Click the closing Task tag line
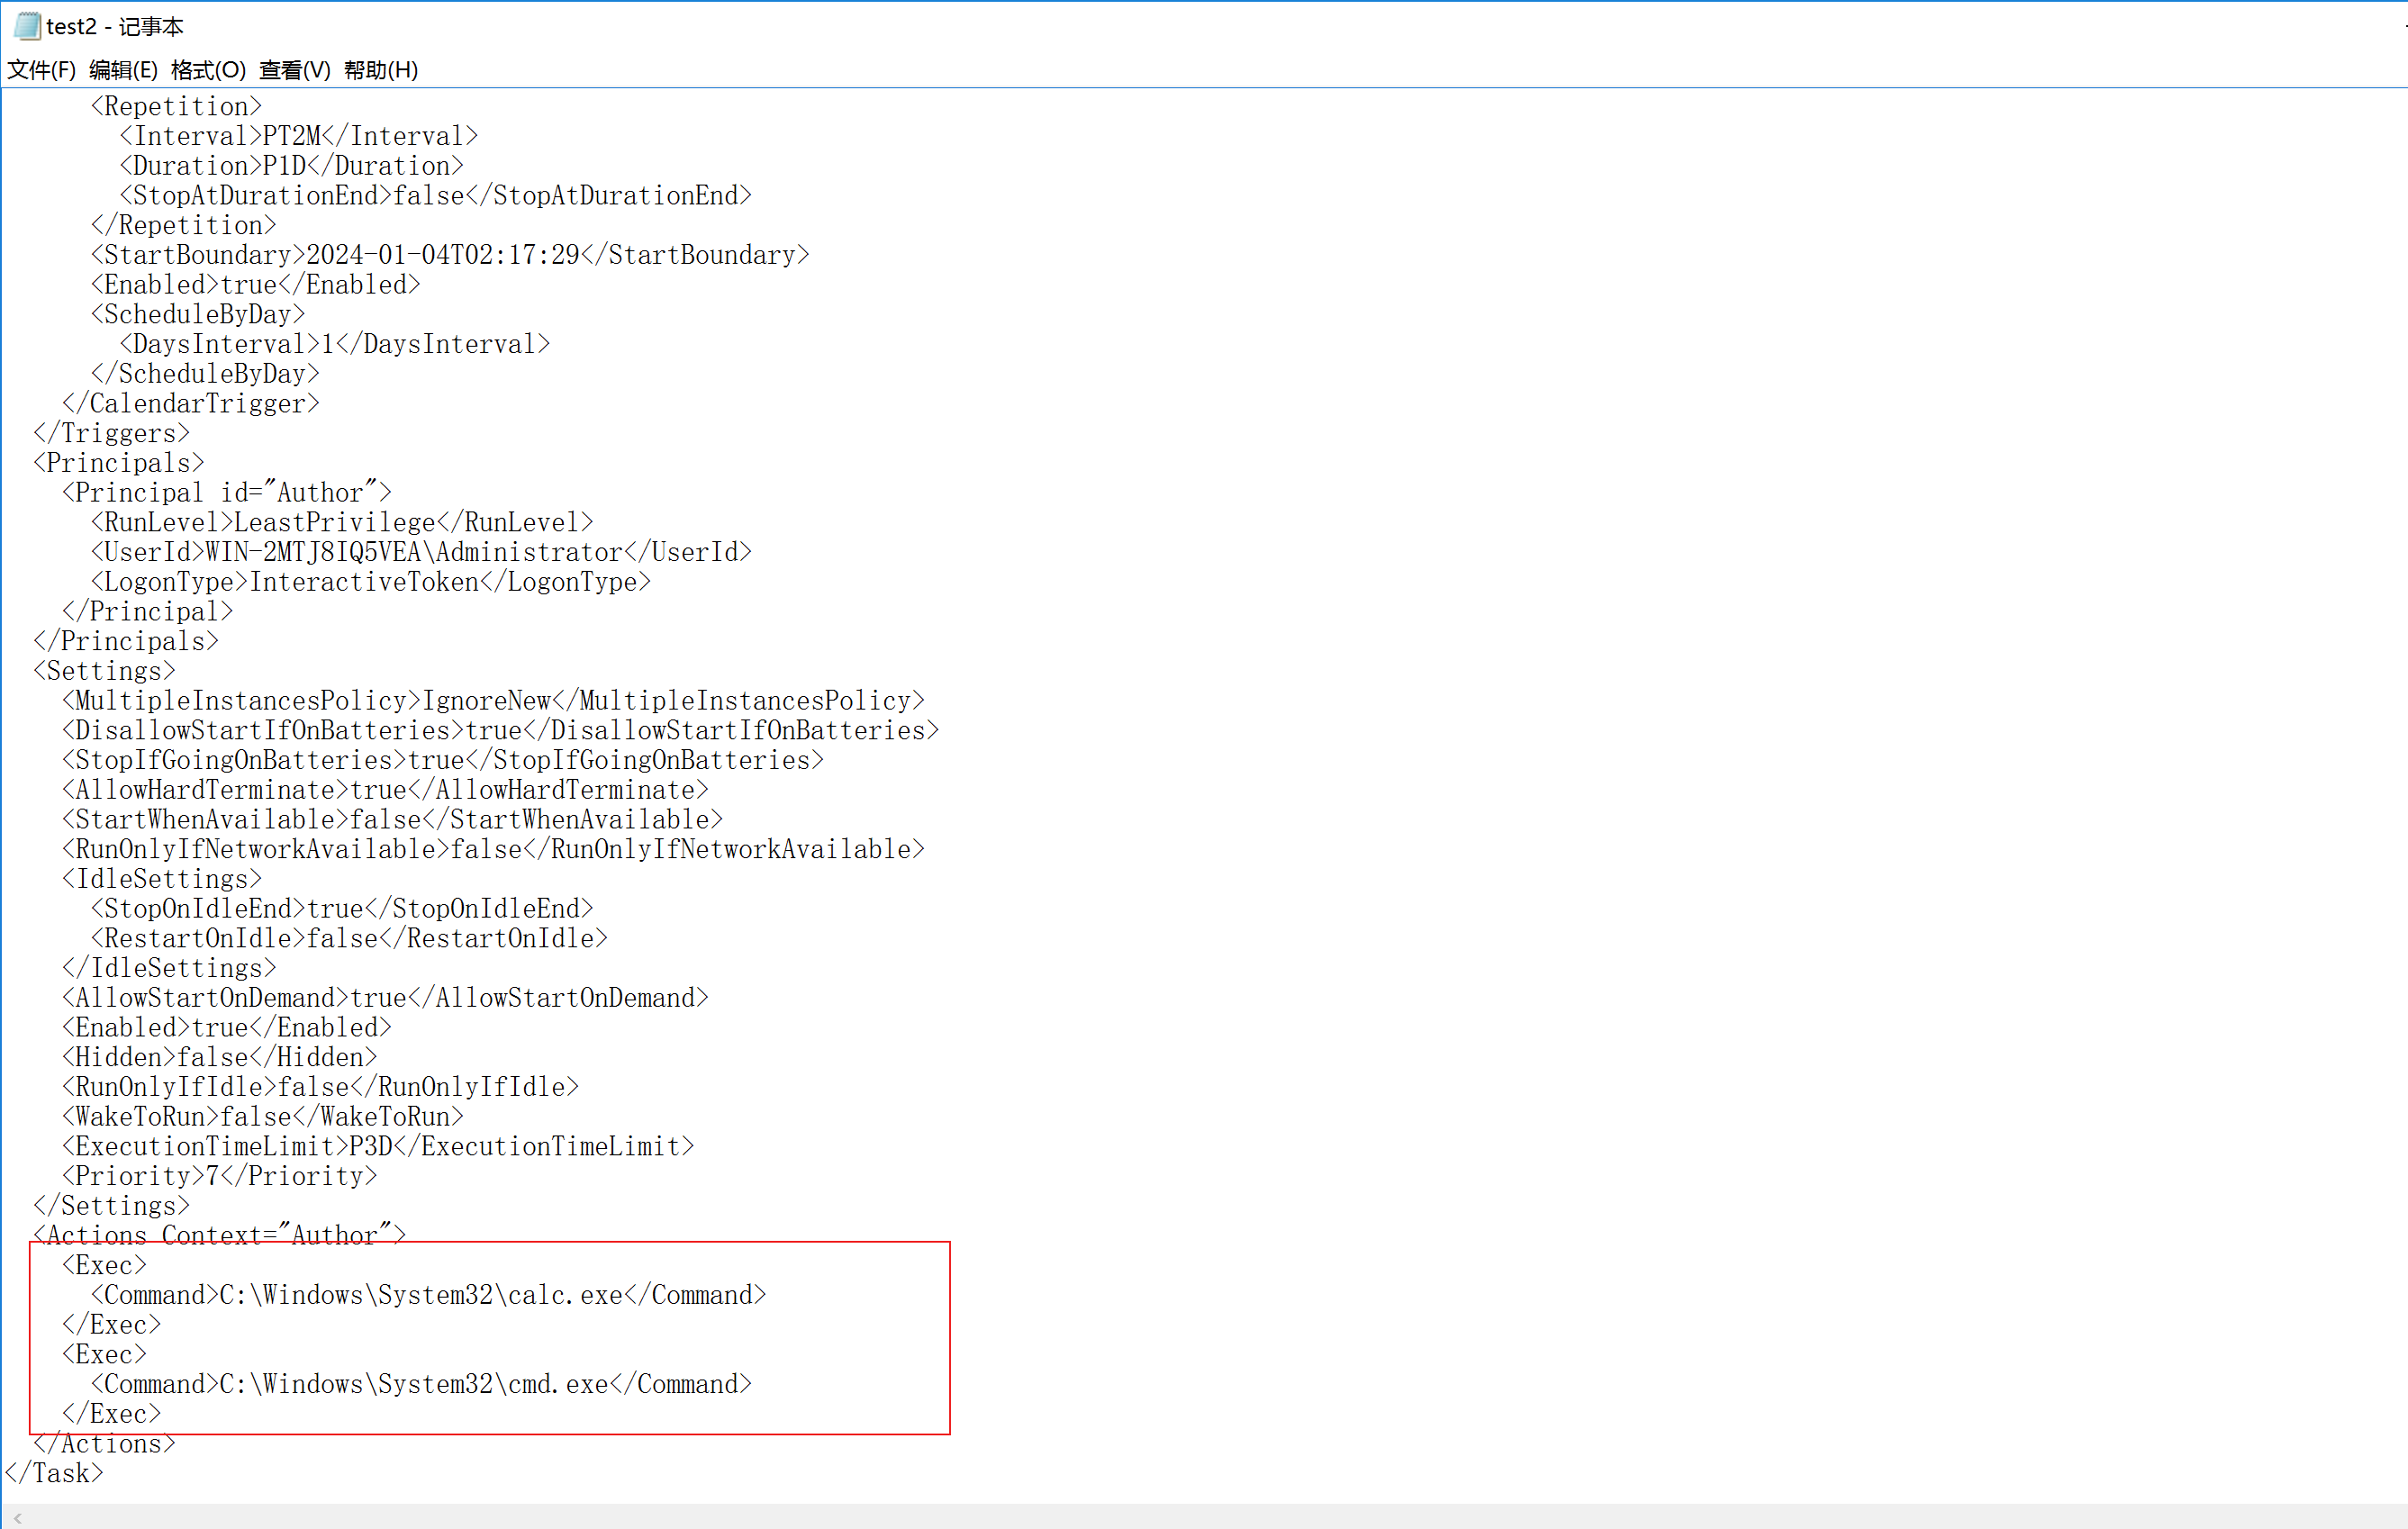2408x1529 pixels. pos(55,1473)
